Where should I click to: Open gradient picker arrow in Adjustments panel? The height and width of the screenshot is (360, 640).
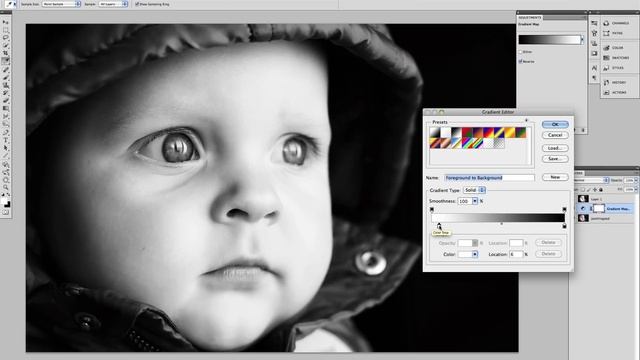[582, 40]
